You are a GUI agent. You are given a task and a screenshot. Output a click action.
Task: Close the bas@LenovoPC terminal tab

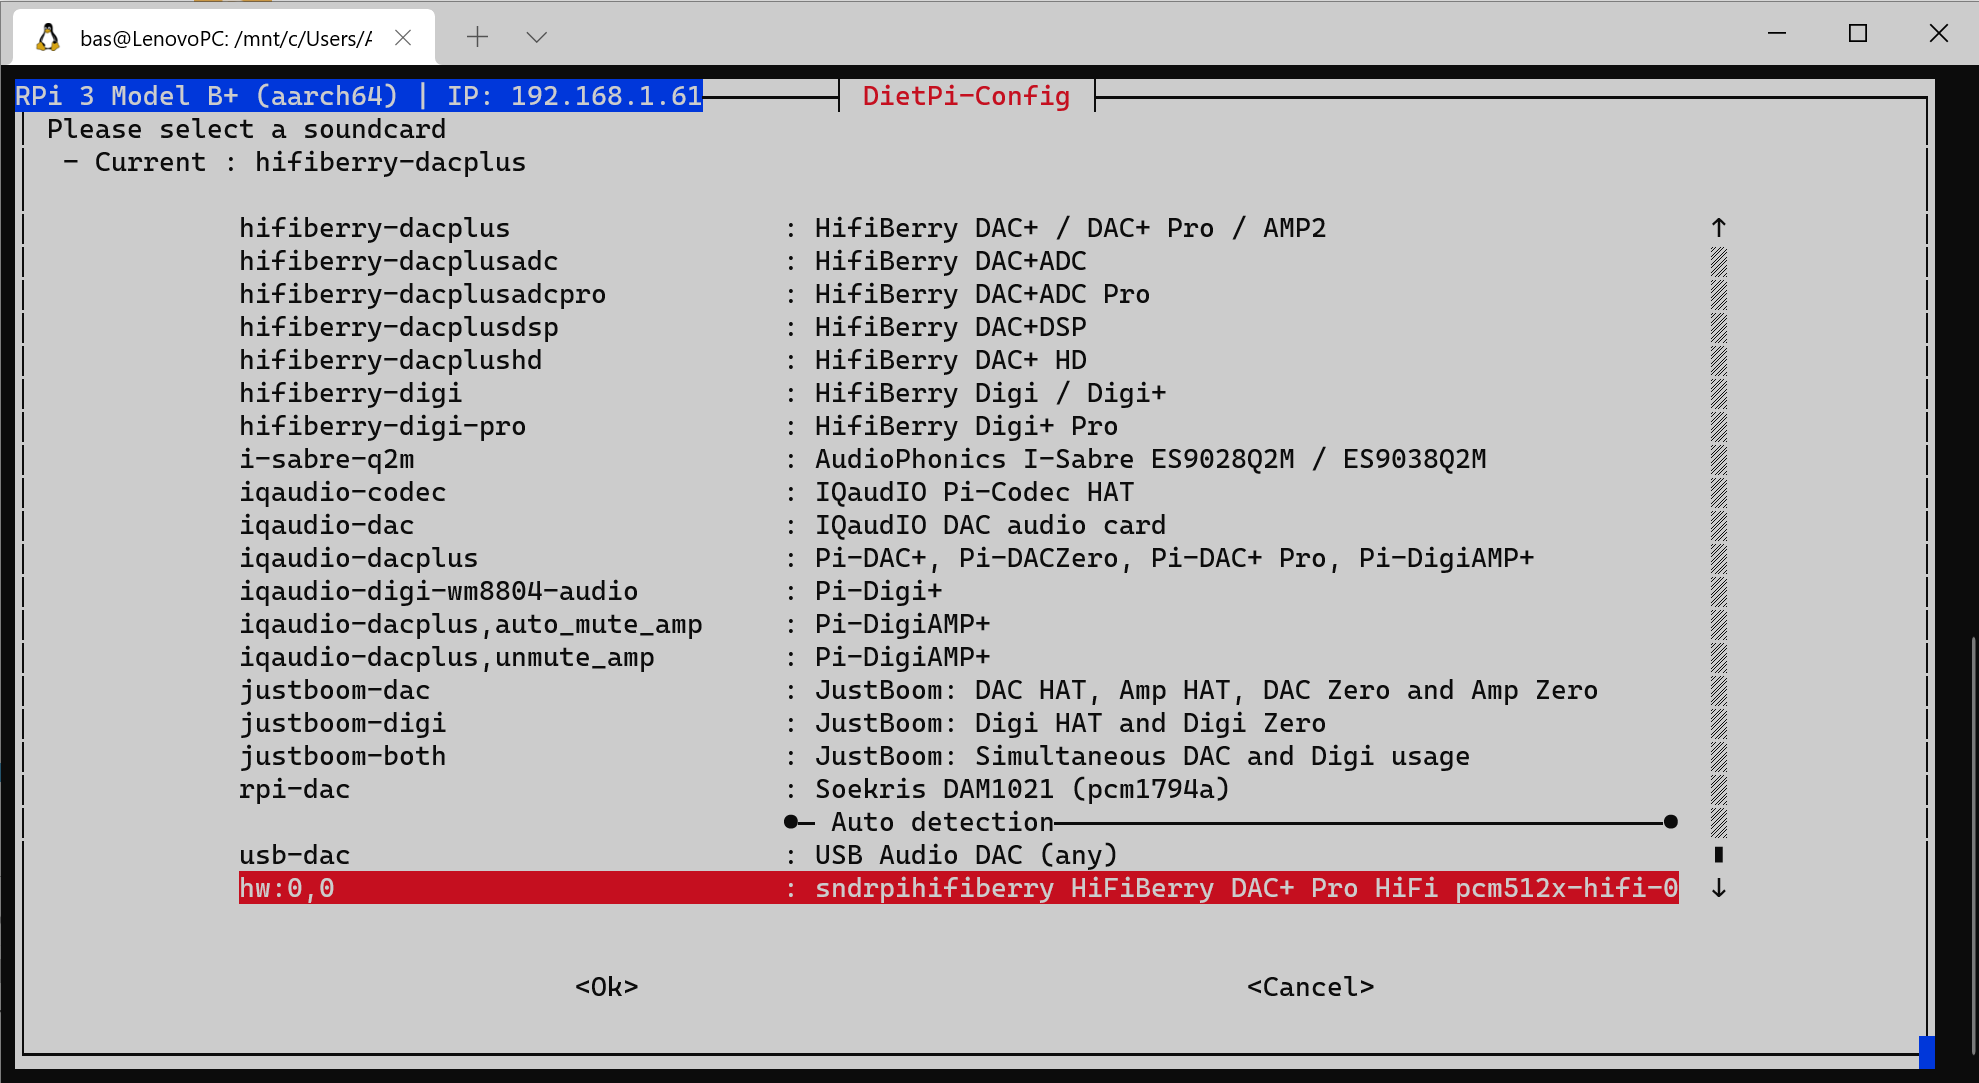tap(403, 37)
